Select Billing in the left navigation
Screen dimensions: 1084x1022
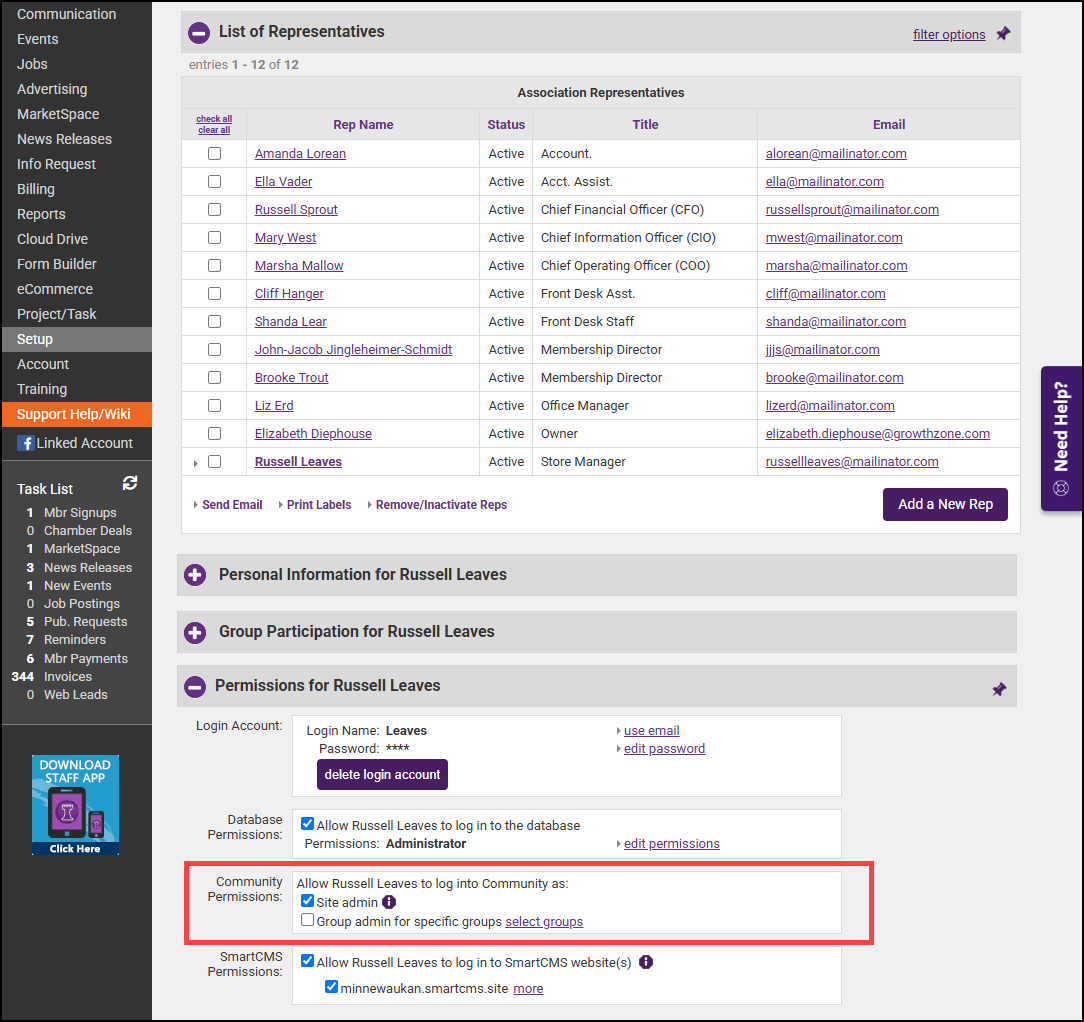(36, 189)
